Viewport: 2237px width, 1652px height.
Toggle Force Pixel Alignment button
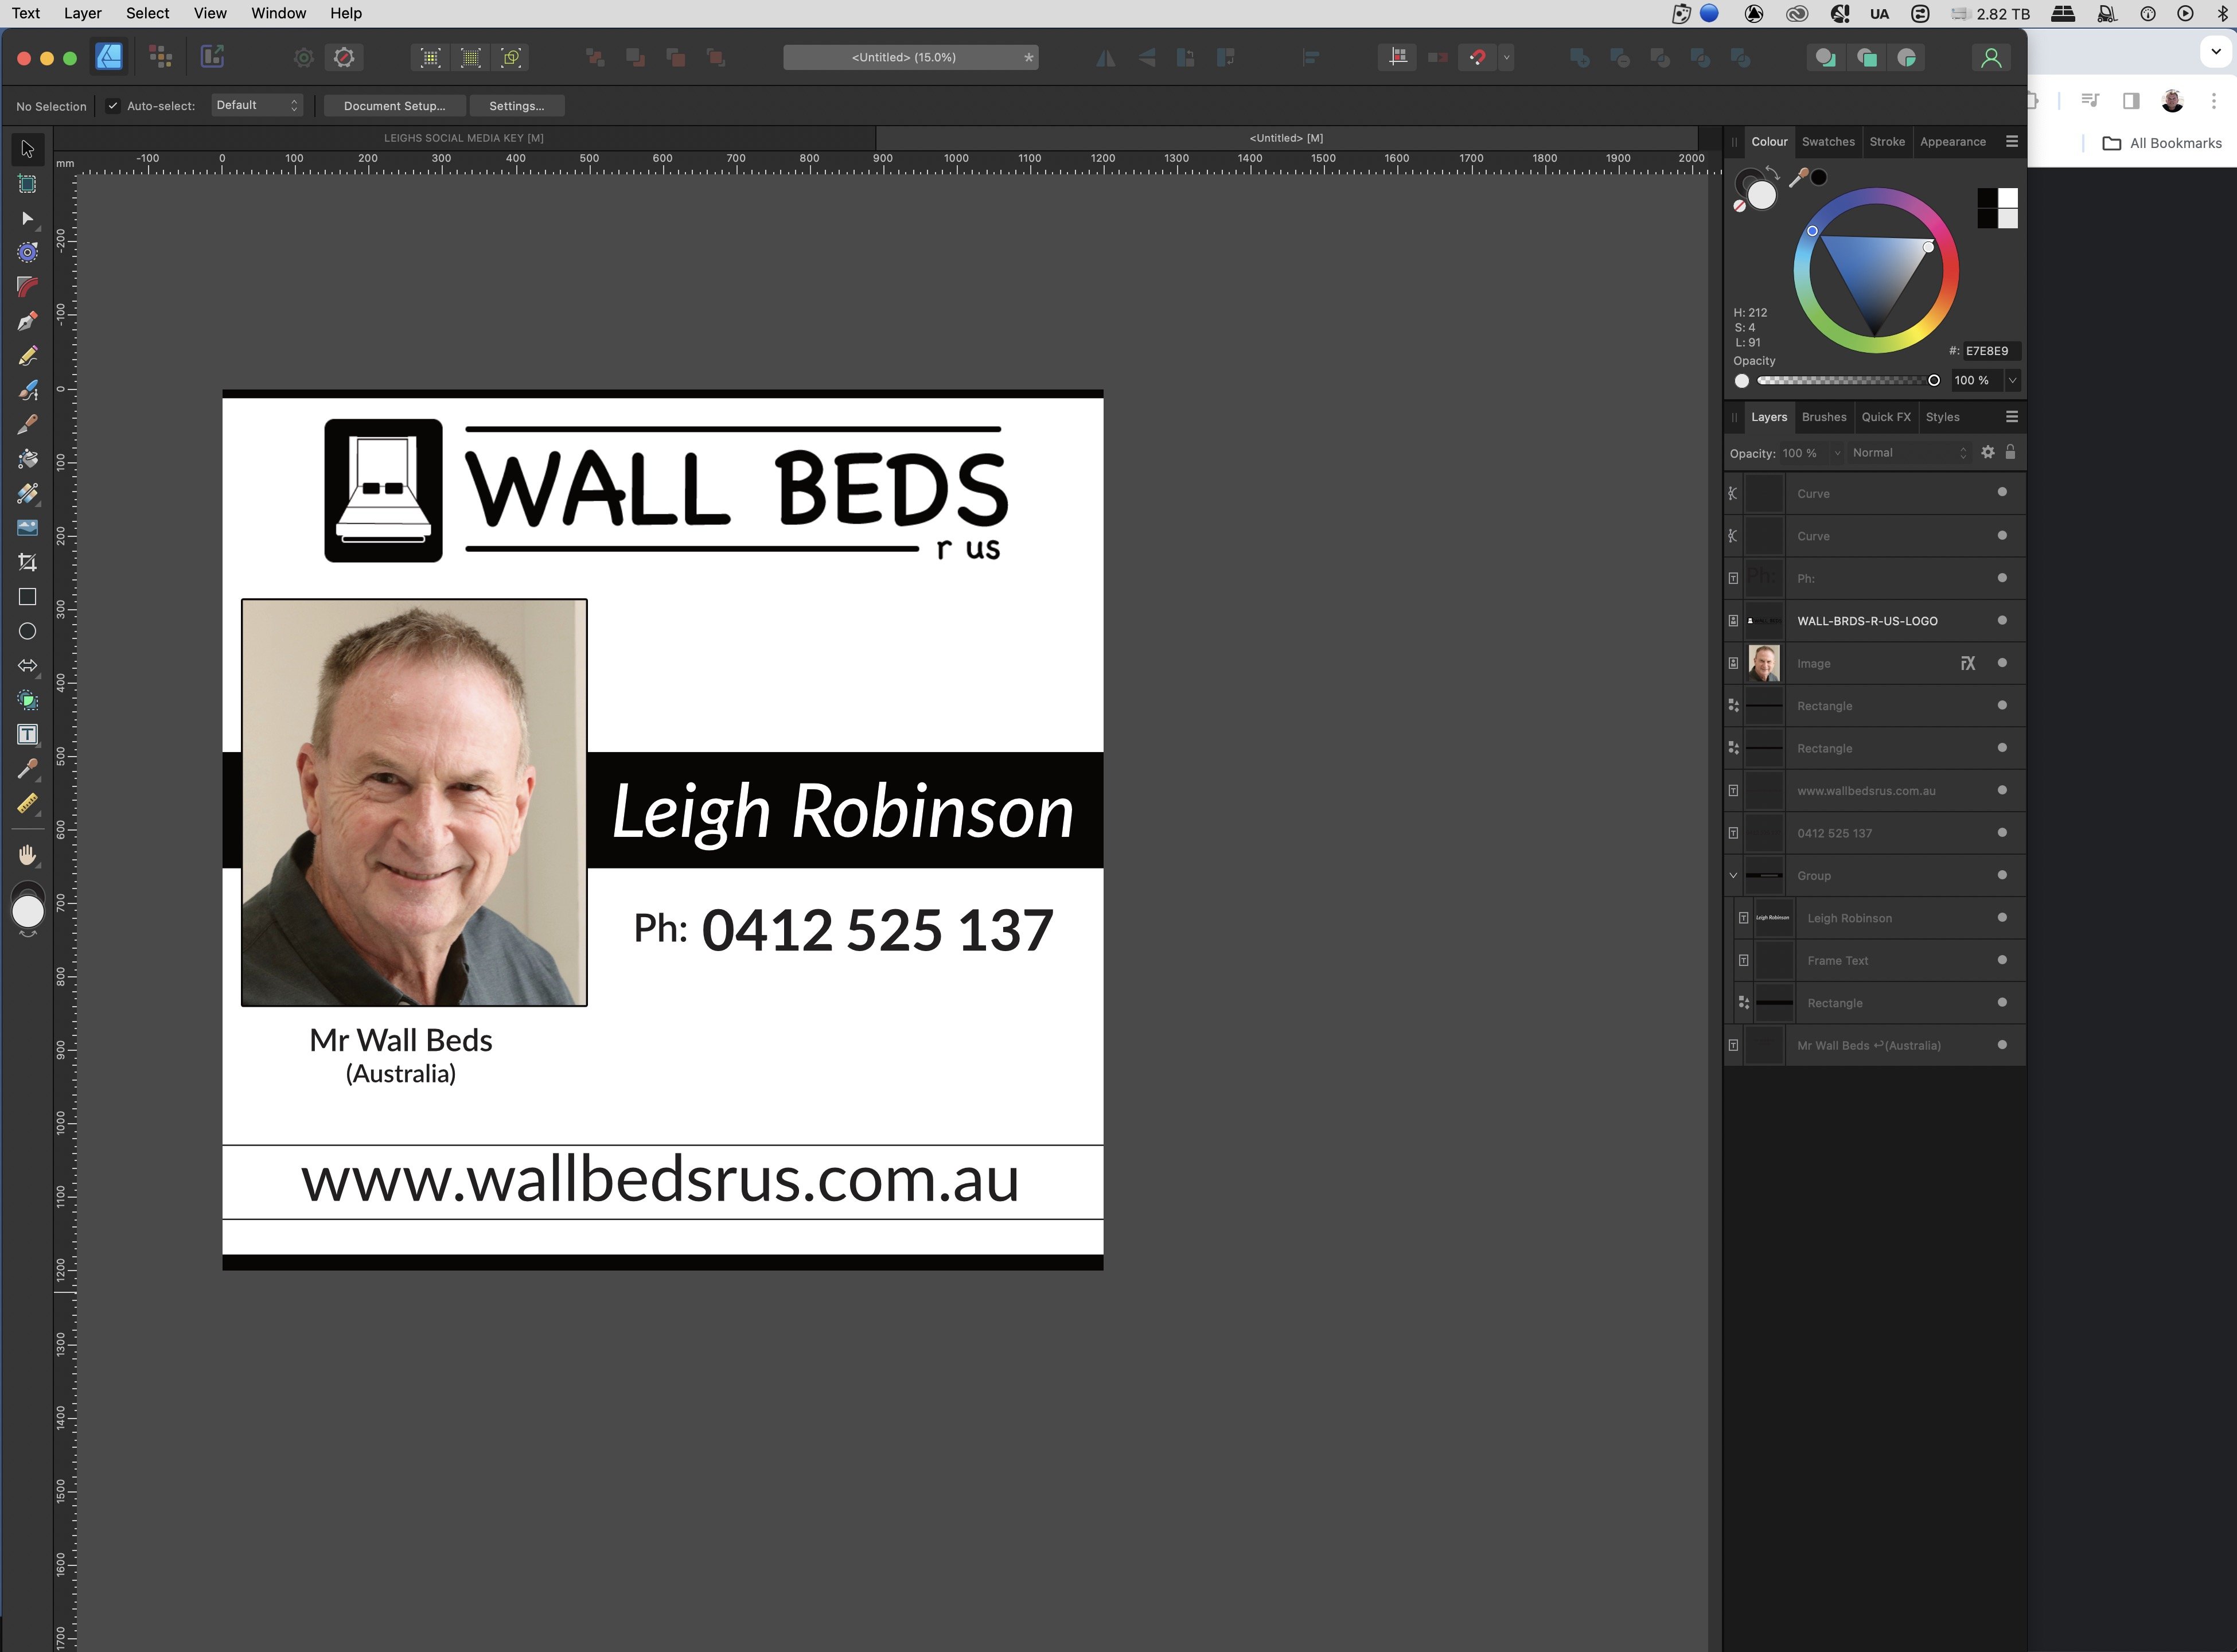(1398, 57)
